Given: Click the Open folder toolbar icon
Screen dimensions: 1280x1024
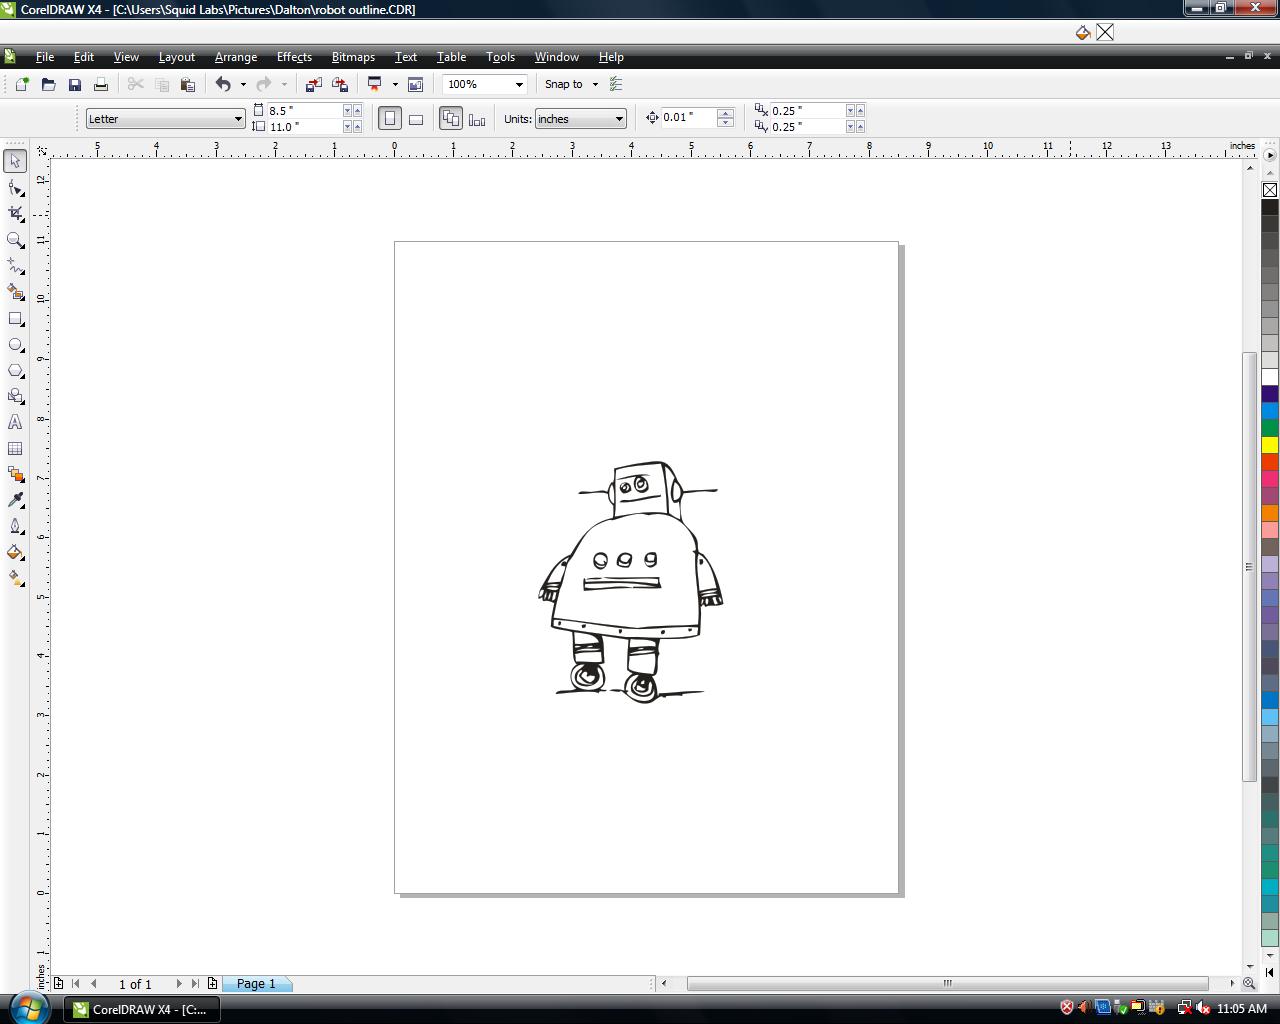Looking at the screenshot, I should [x=48, y=84].
